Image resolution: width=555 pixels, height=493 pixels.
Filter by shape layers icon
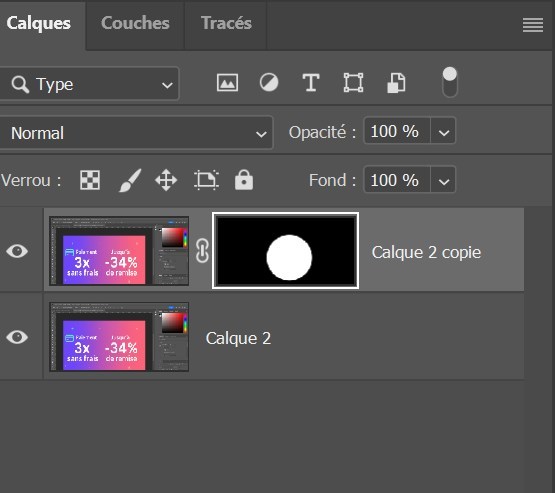click(x=353, y=83)
